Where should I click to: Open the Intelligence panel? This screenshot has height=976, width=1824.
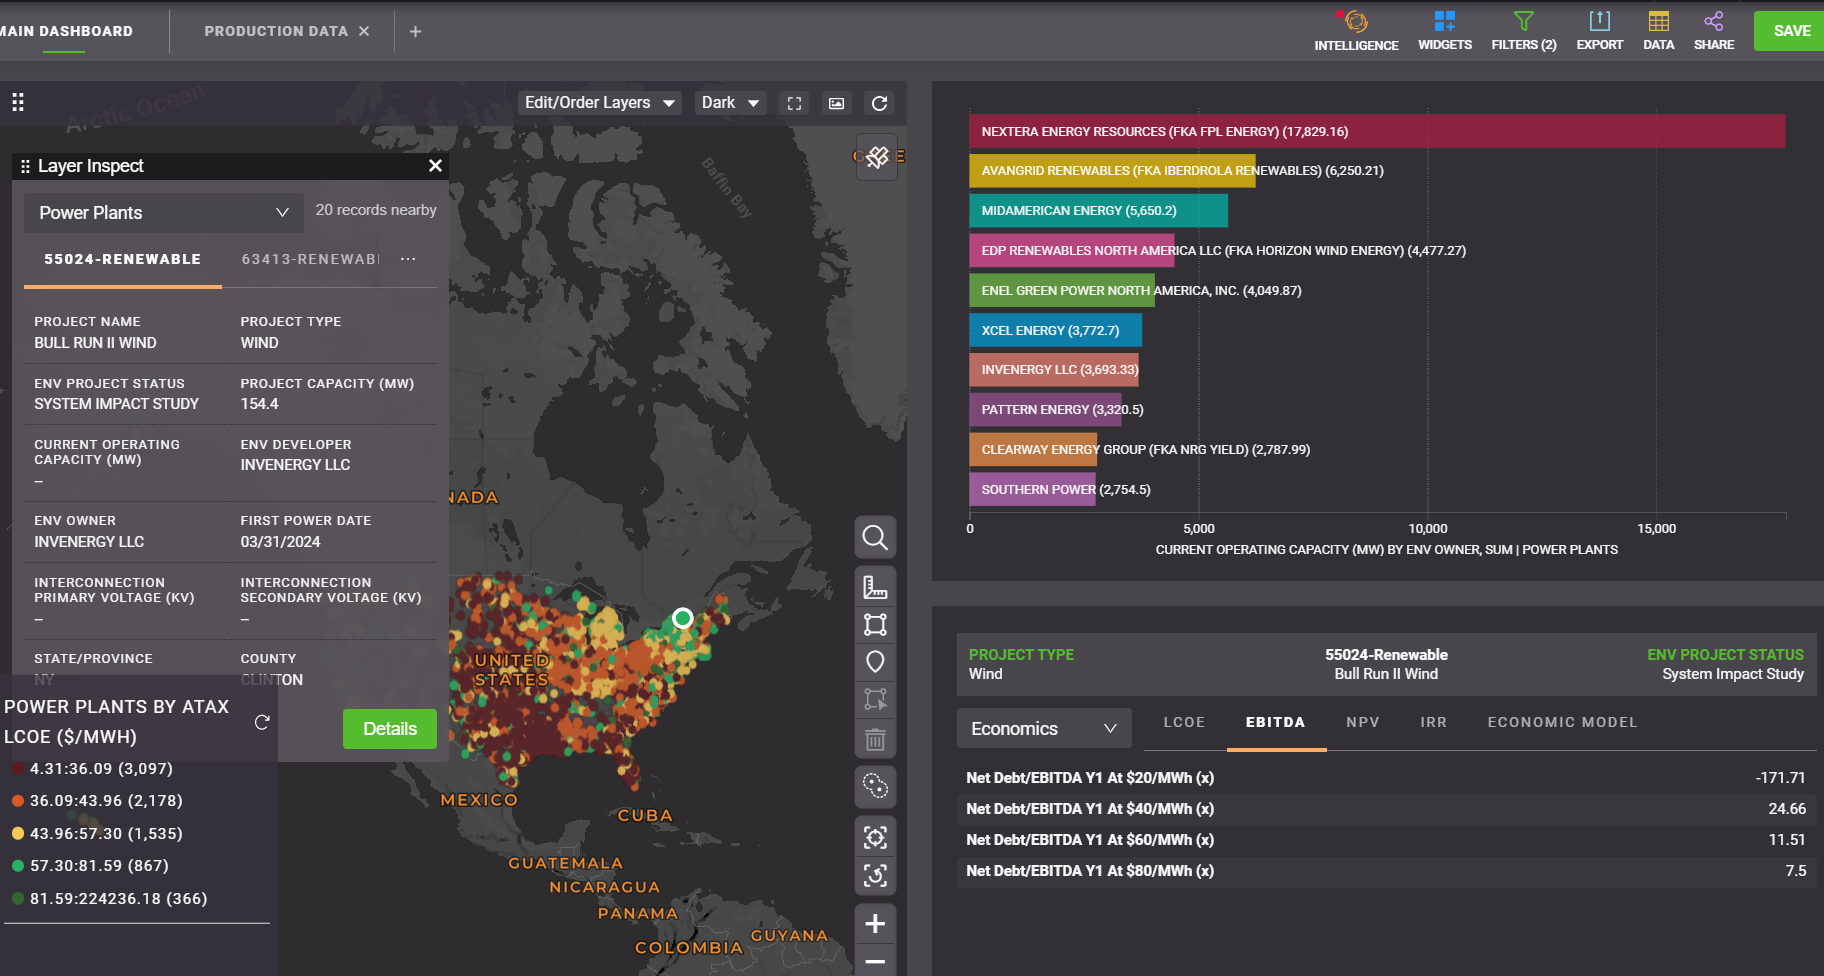point(1355,30)
